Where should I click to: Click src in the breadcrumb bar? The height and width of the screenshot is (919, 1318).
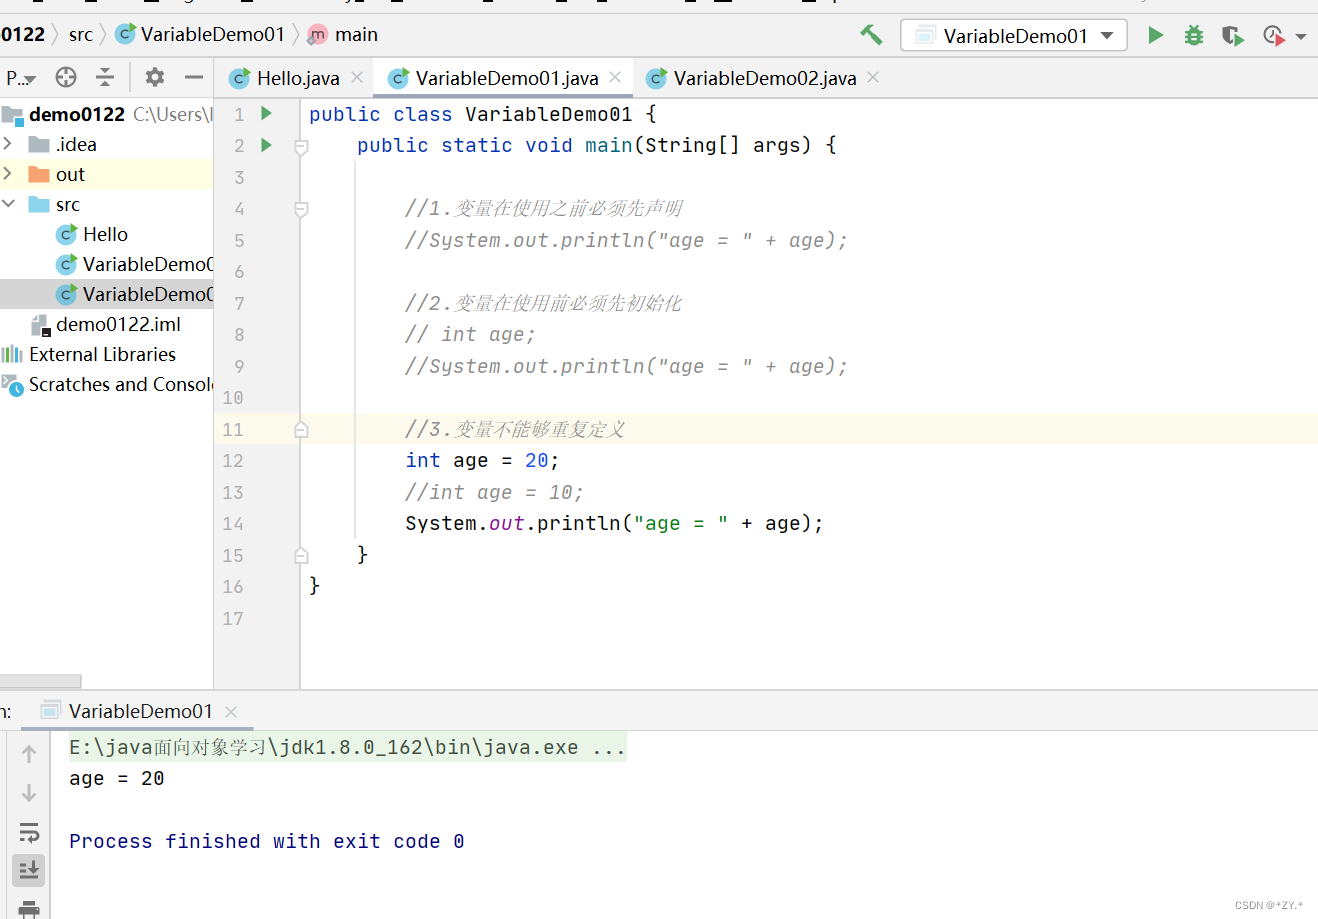(x=81, y=35)
